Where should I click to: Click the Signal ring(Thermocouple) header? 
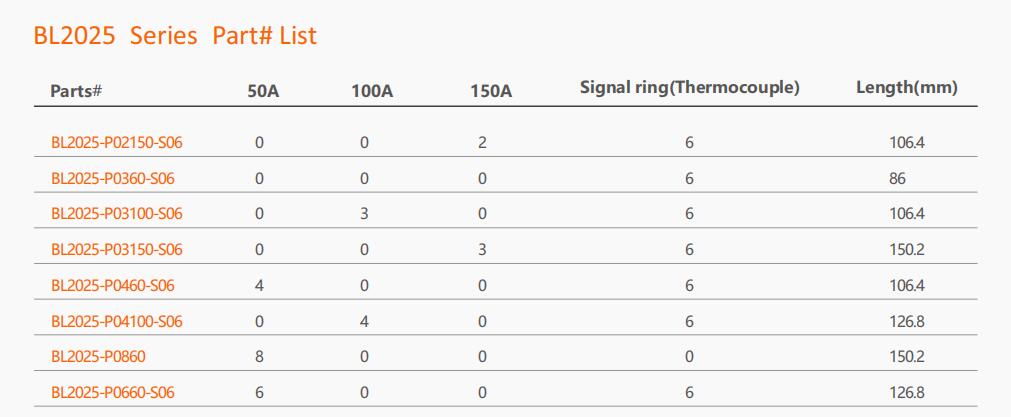pos(690,88)
